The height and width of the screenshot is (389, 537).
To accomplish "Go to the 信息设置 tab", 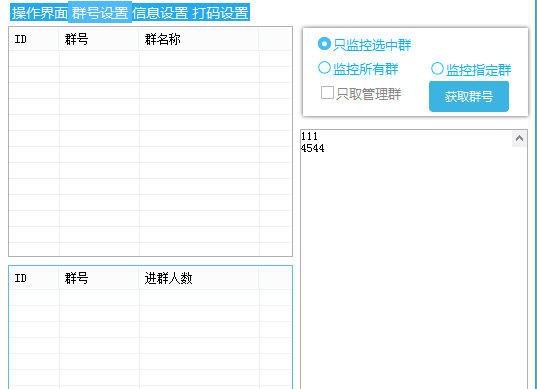I will tap(160, 13).
